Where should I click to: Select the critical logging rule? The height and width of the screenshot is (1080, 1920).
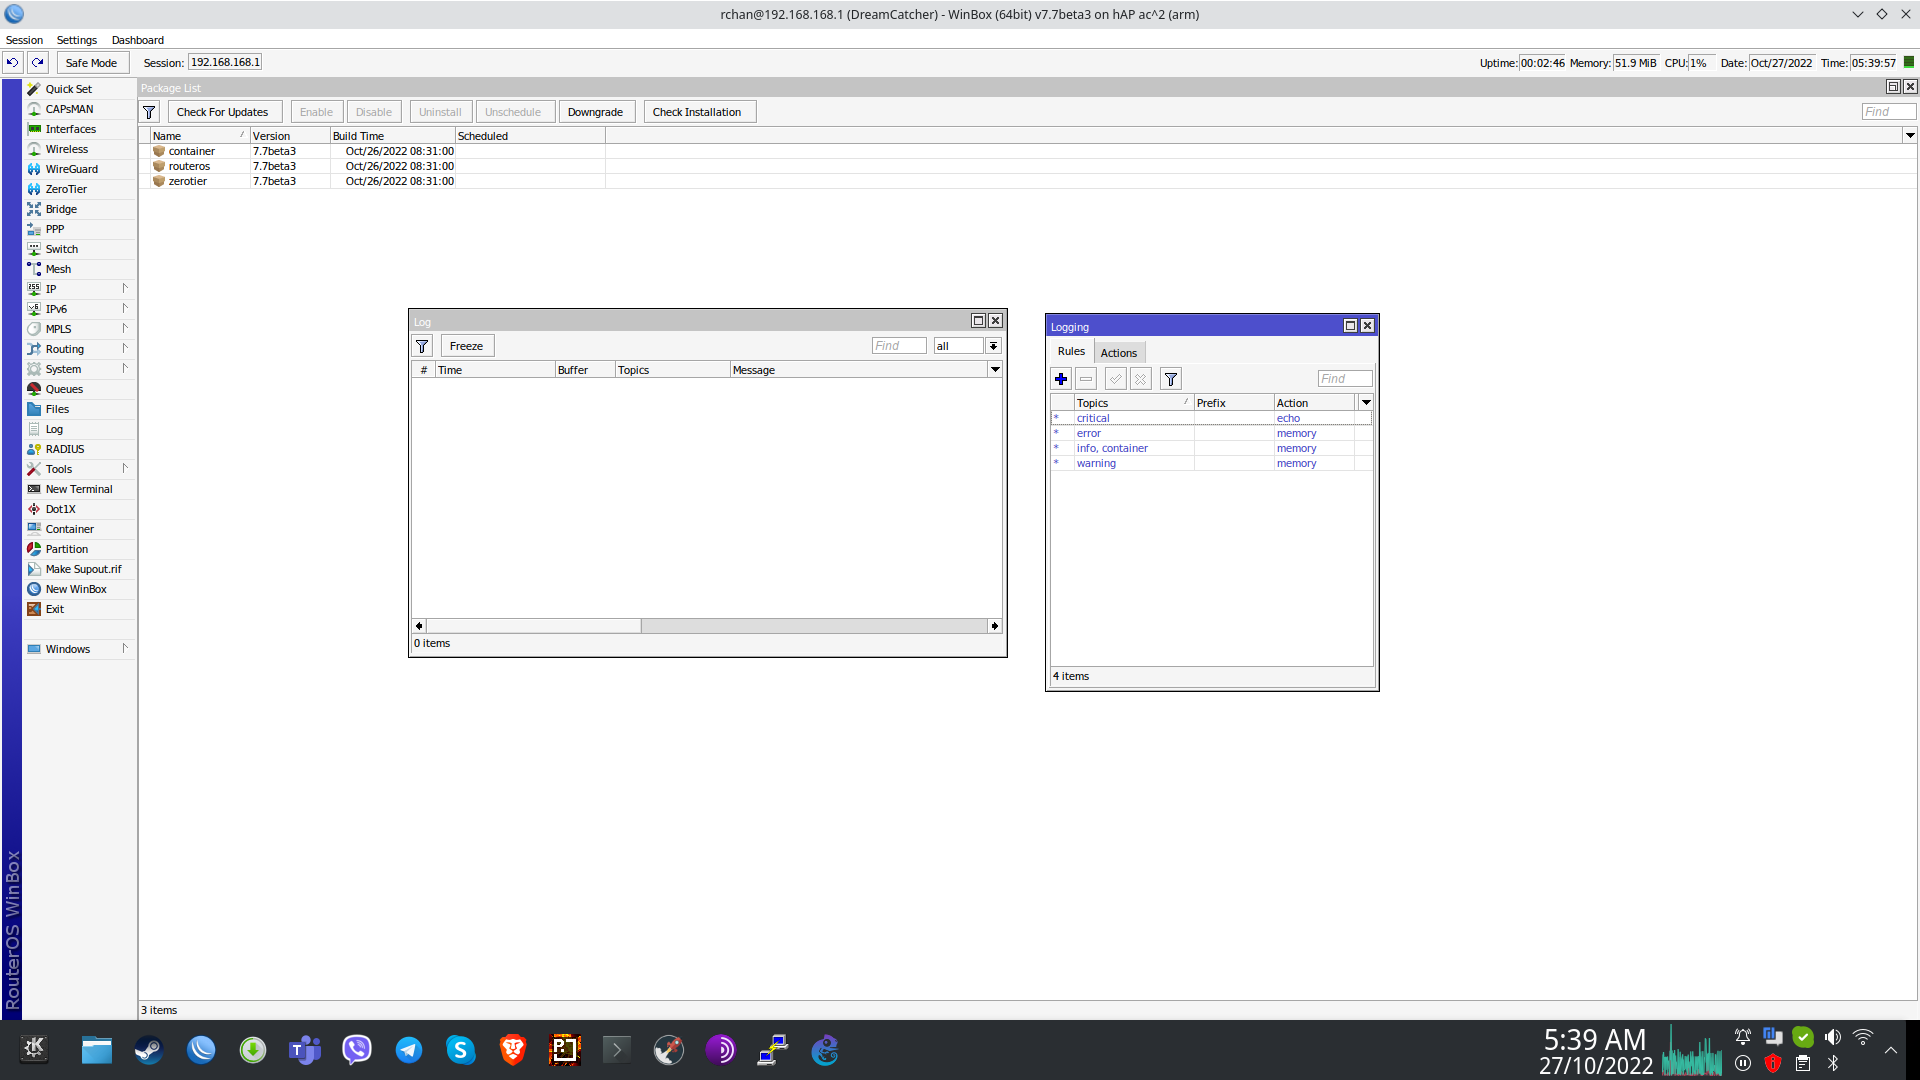pyautogui.click(x=1211, y=418)
